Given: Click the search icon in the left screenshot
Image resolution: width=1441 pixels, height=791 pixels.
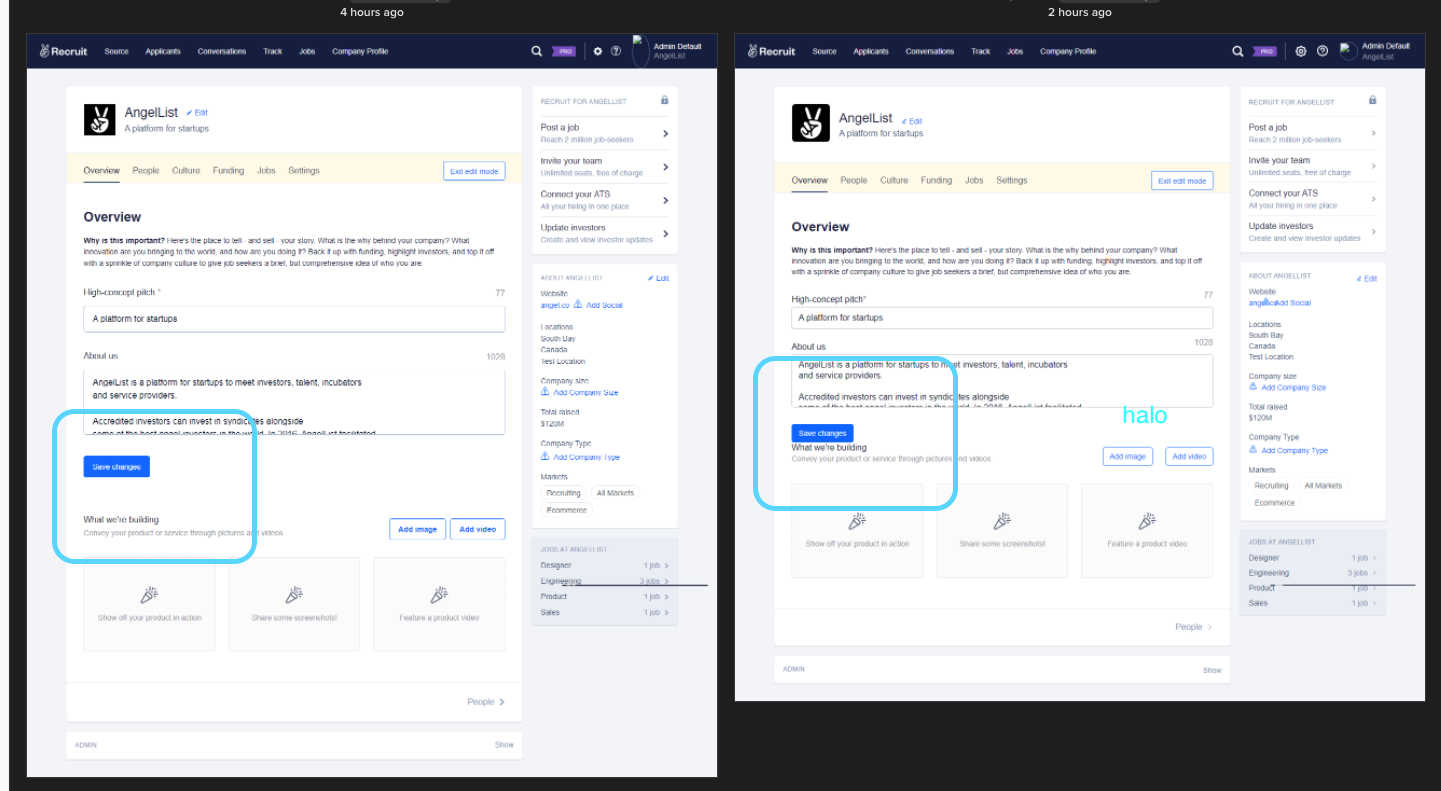Looking at the screenshot, I should coord(537,51).
